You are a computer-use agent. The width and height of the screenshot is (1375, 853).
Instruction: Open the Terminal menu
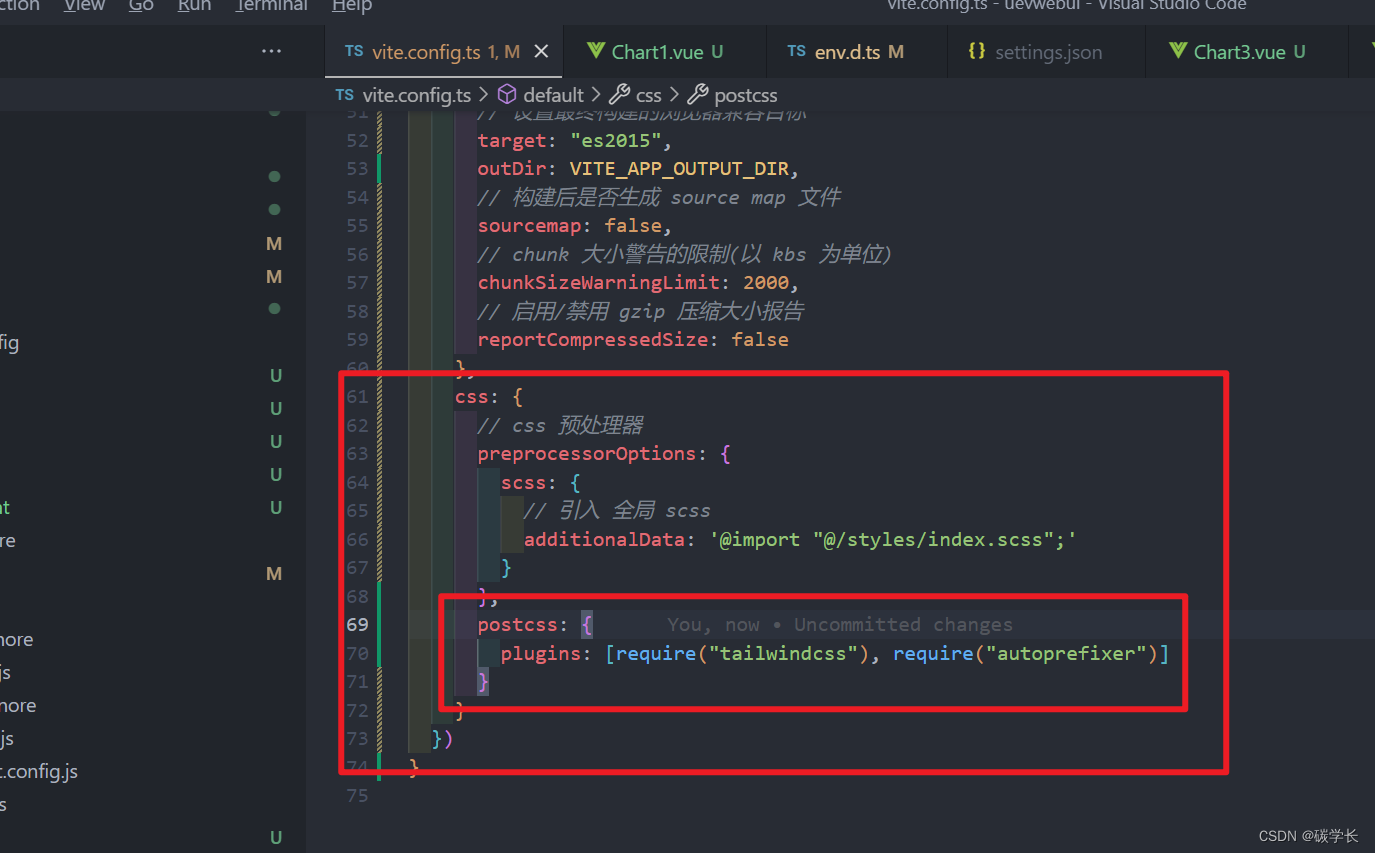pos(271,5)
